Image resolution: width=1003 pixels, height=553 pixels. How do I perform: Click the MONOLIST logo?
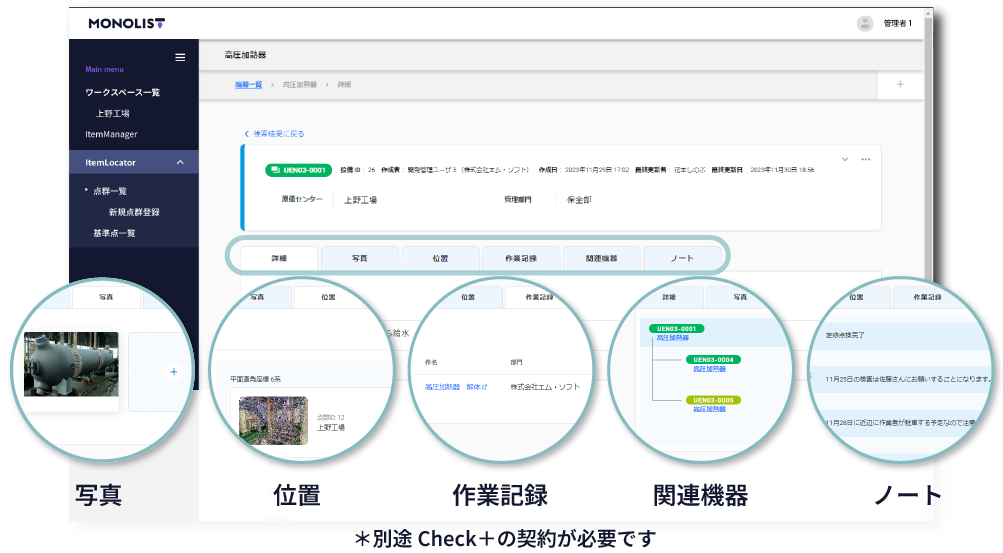coord(127,24)
